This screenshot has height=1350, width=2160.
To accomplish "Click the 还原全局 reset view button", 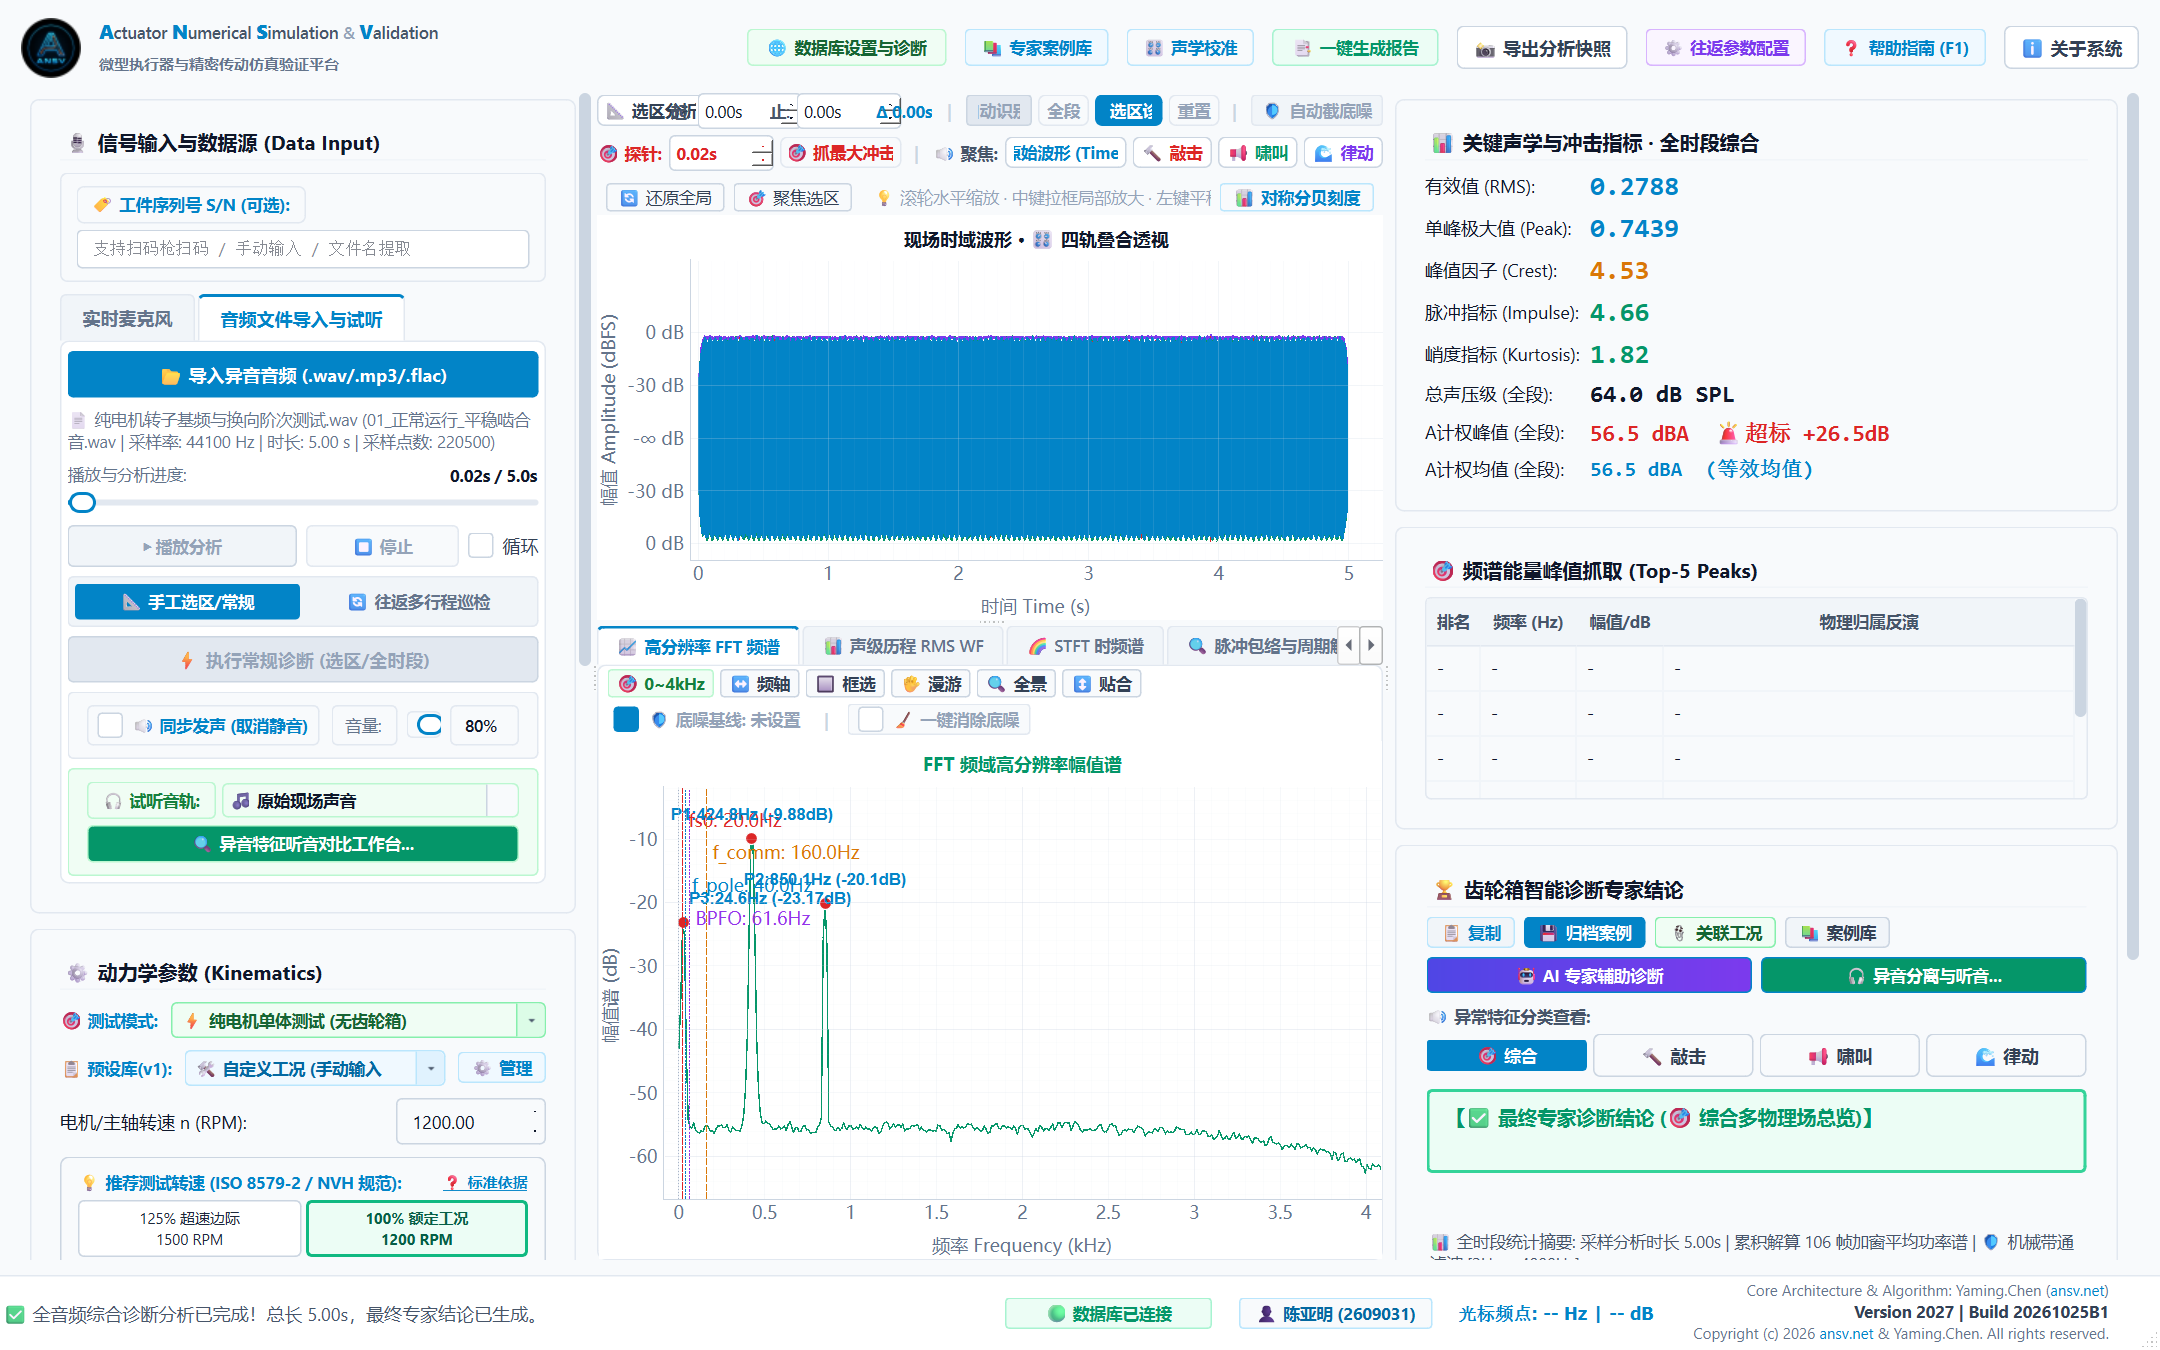I will point(665,198).
